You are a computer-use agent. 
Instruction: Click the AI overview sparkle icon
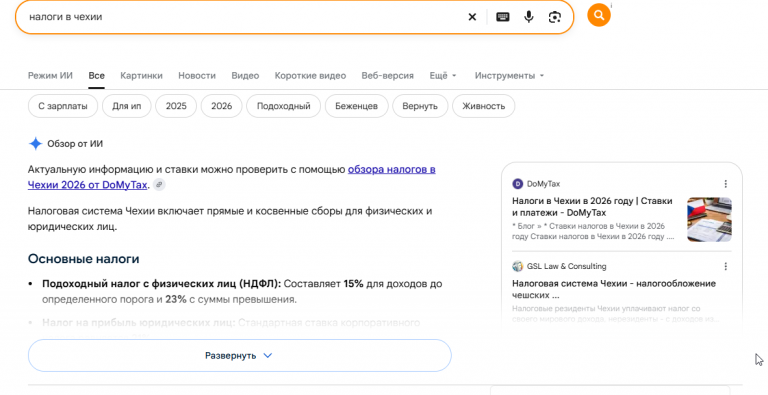(x=35, y=144)
